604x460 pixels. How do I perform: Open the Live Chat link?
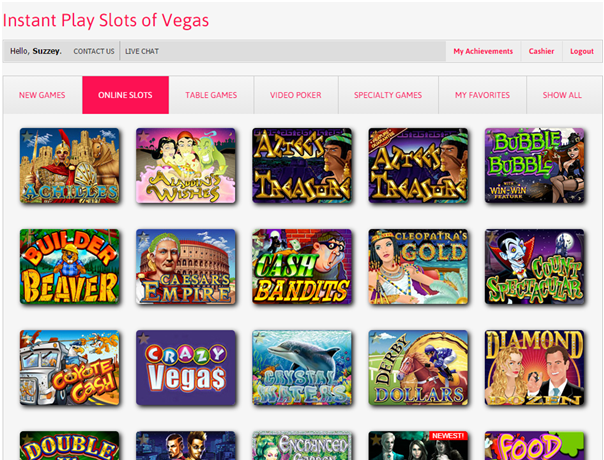click(142, 51)
